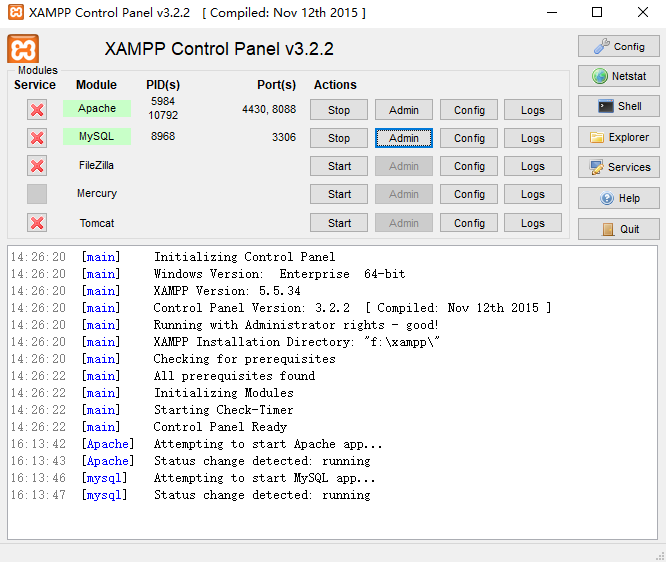The image size is (666, 562).
Task: View Mercury Logs
Action: point(533,194)
